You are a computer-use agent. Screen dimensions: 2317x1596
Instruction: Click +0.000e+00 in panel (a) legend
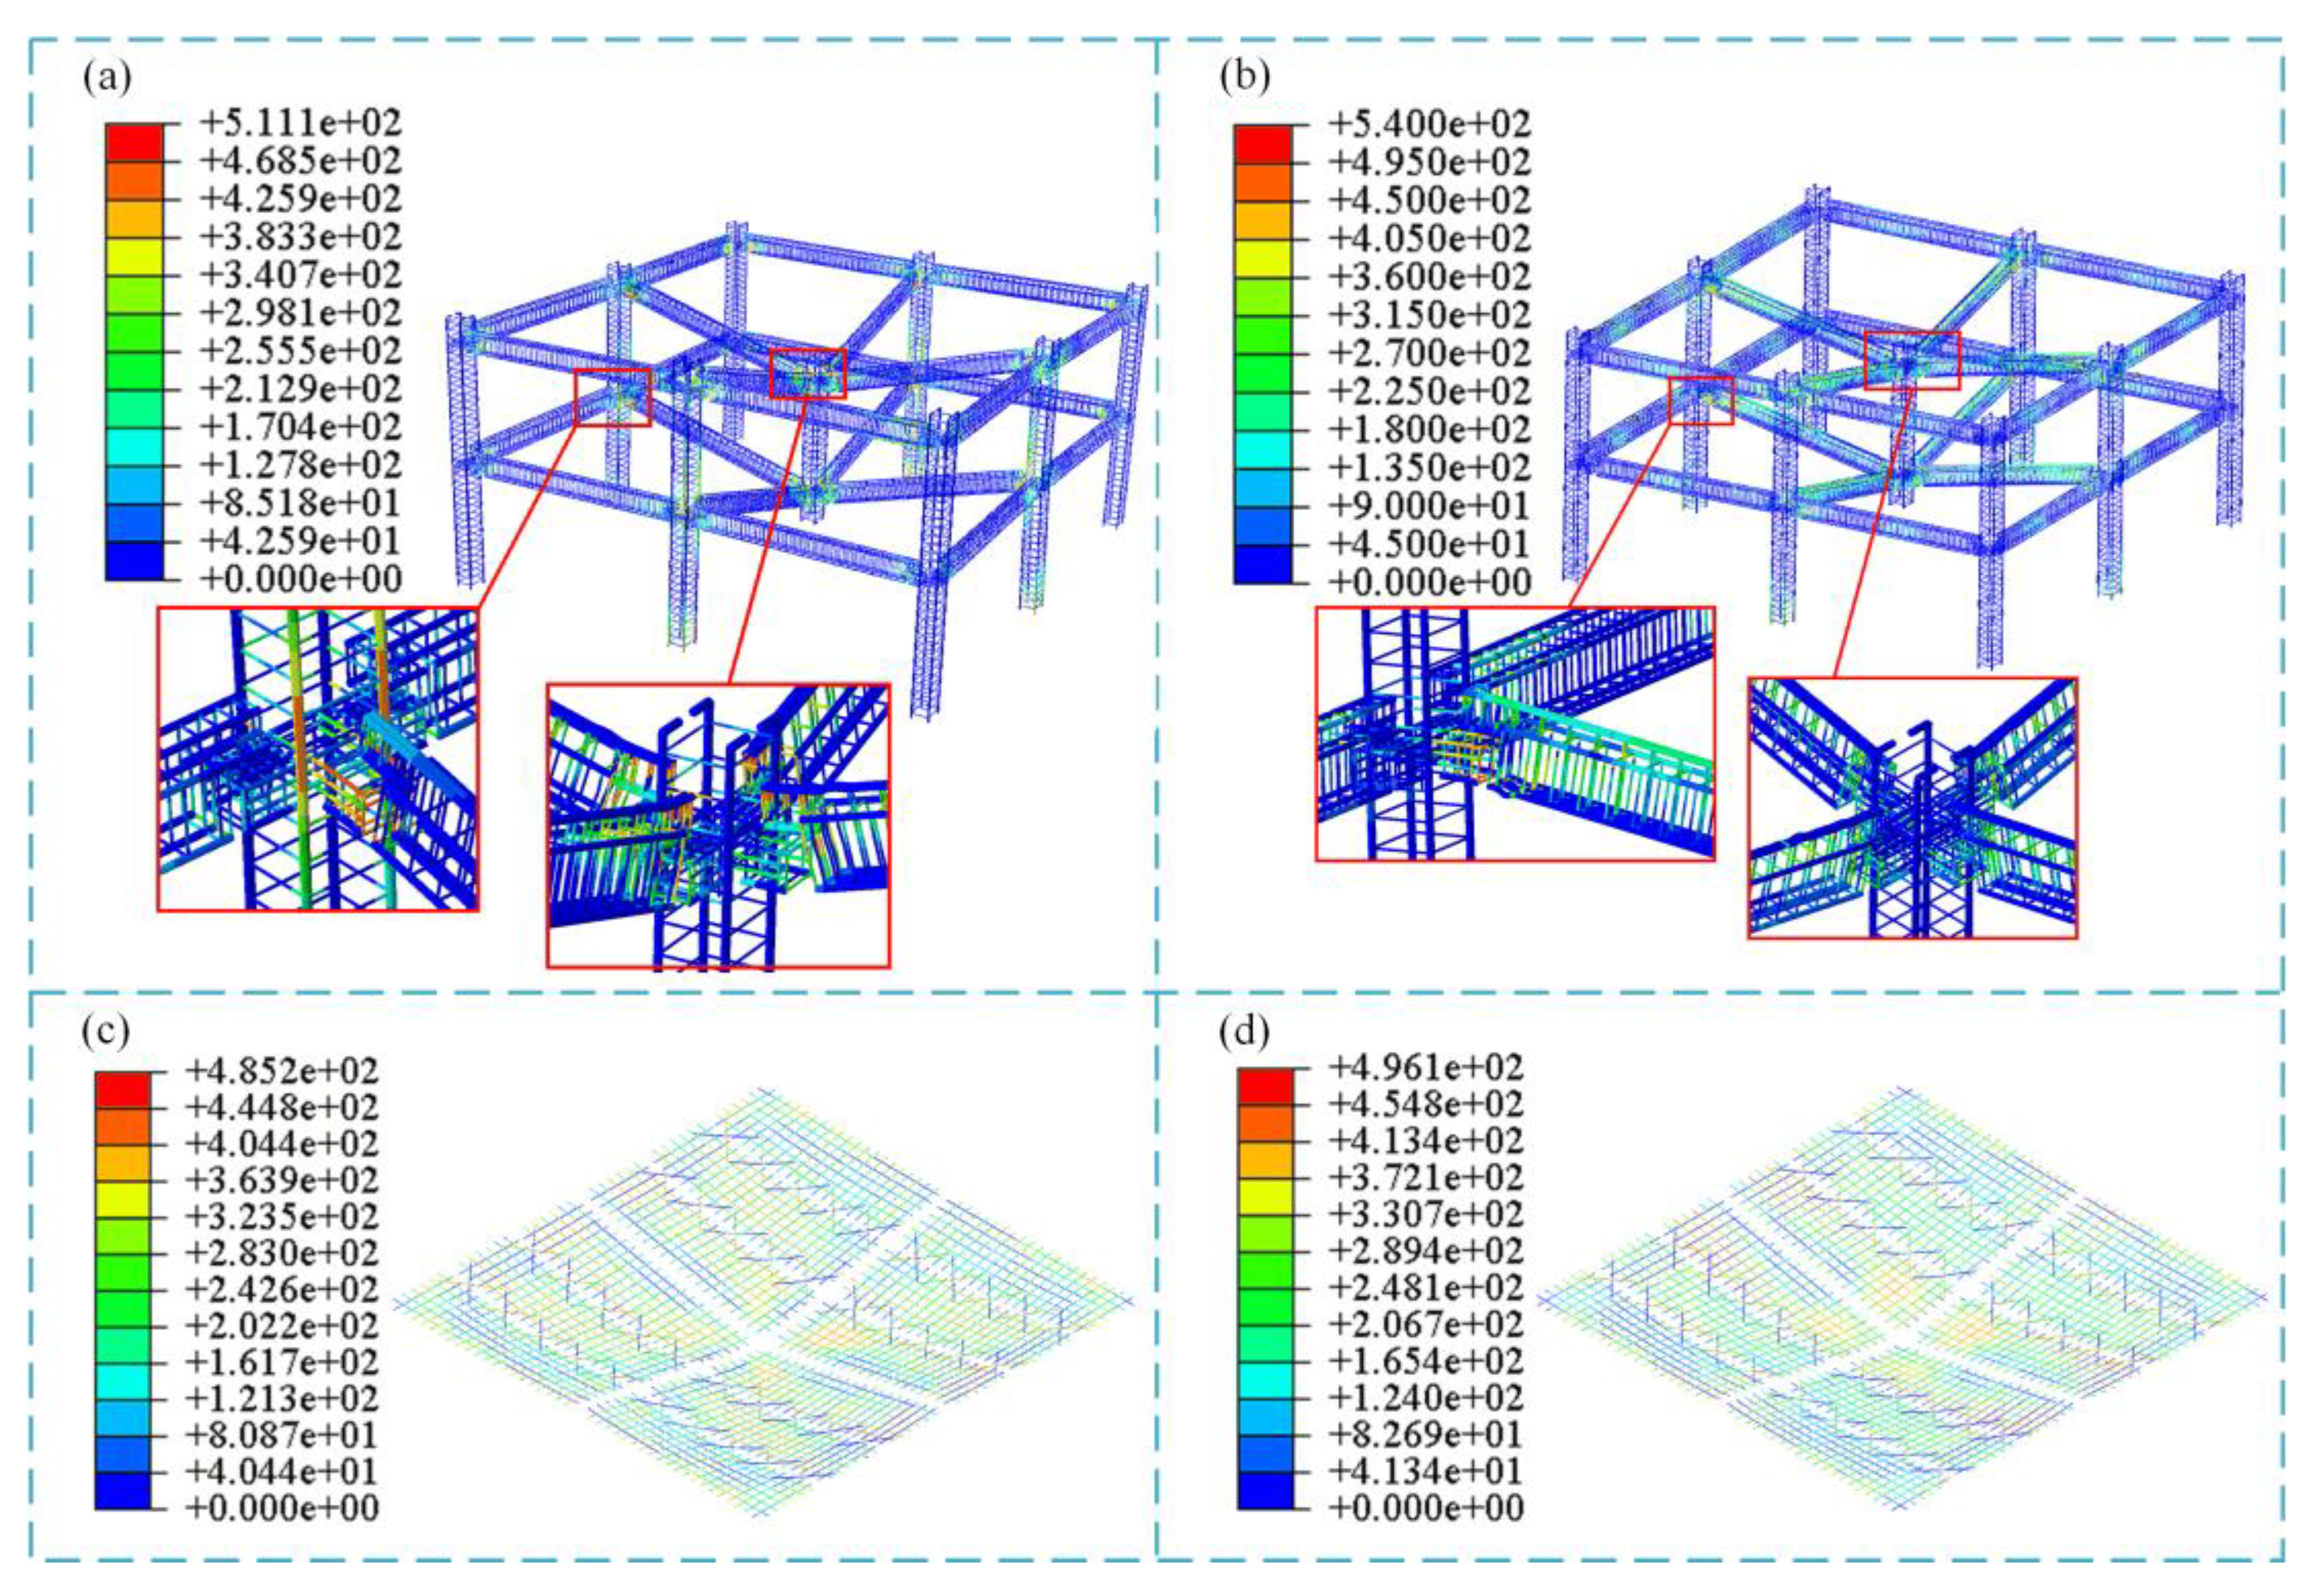(x=300, y=579)
